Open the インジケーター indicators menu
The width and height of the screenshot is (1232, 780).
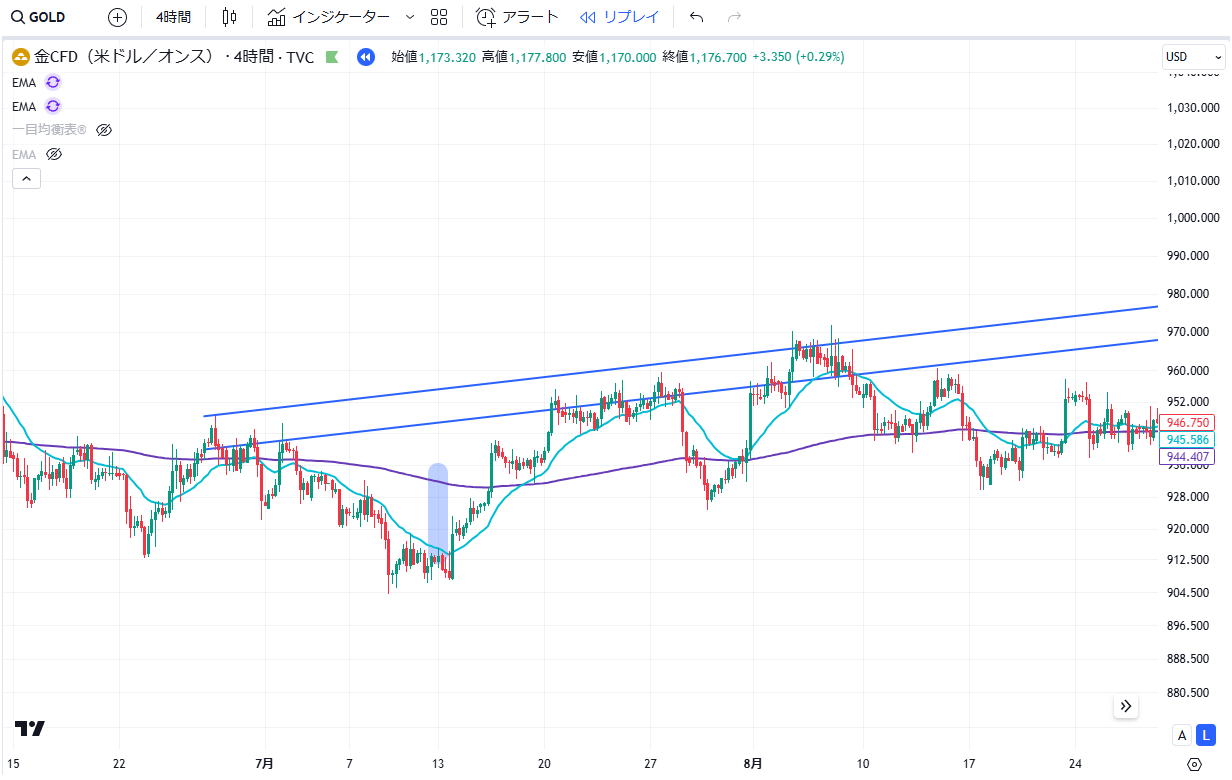tap(330, 17)
